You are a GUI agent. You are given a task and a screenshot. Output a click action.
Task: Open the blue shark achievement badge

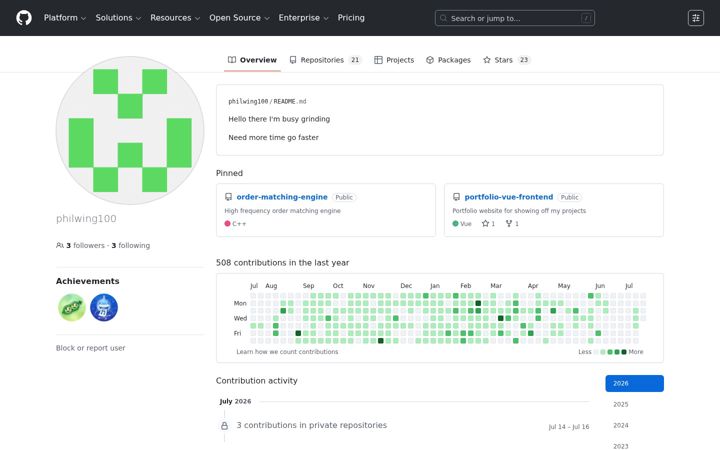pyautogui.click(x=104, y=308)
